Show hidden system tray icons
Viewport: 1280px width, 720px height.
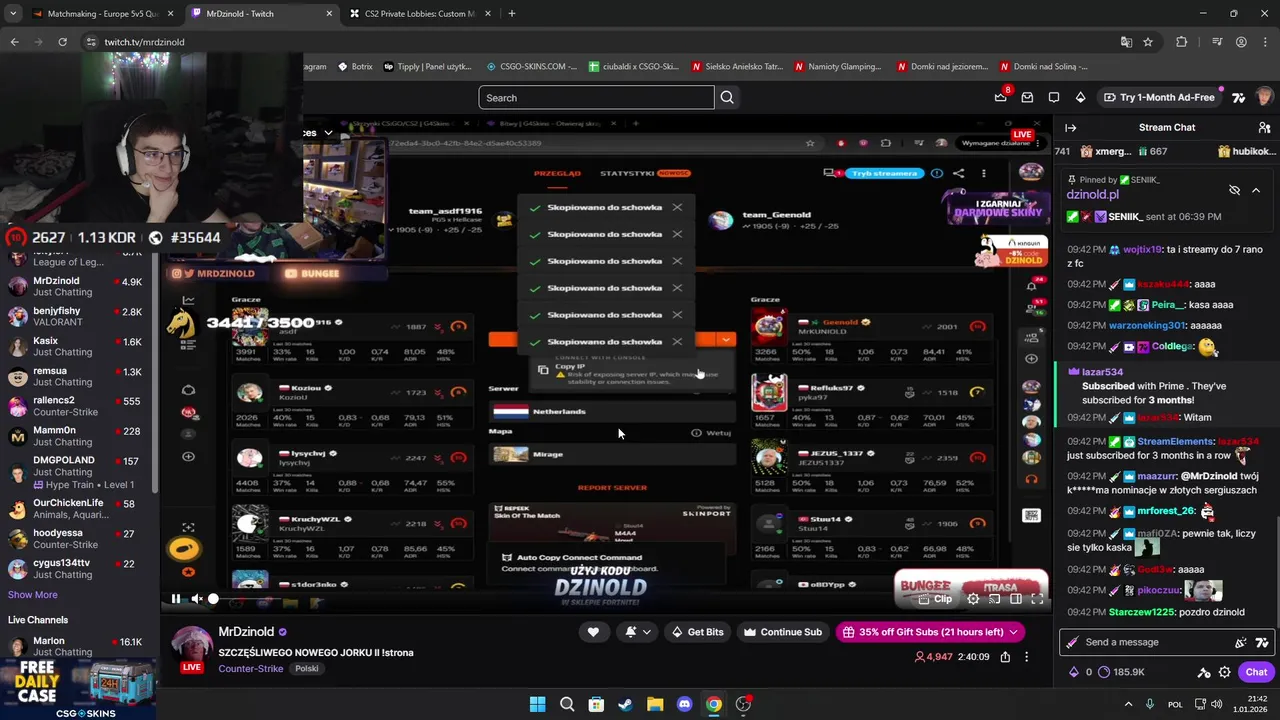pos(1129,704)
